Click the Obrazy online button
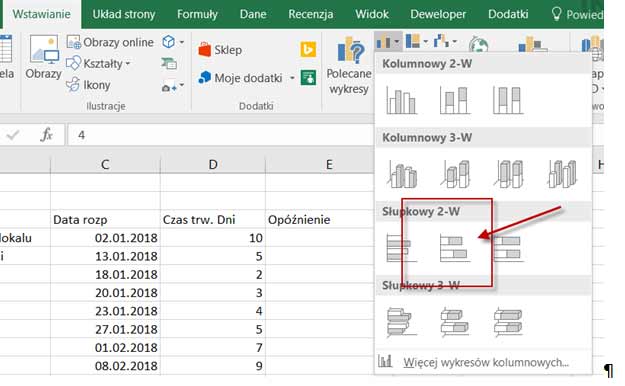This screenshot has width=625, height=386. point(110,42)
